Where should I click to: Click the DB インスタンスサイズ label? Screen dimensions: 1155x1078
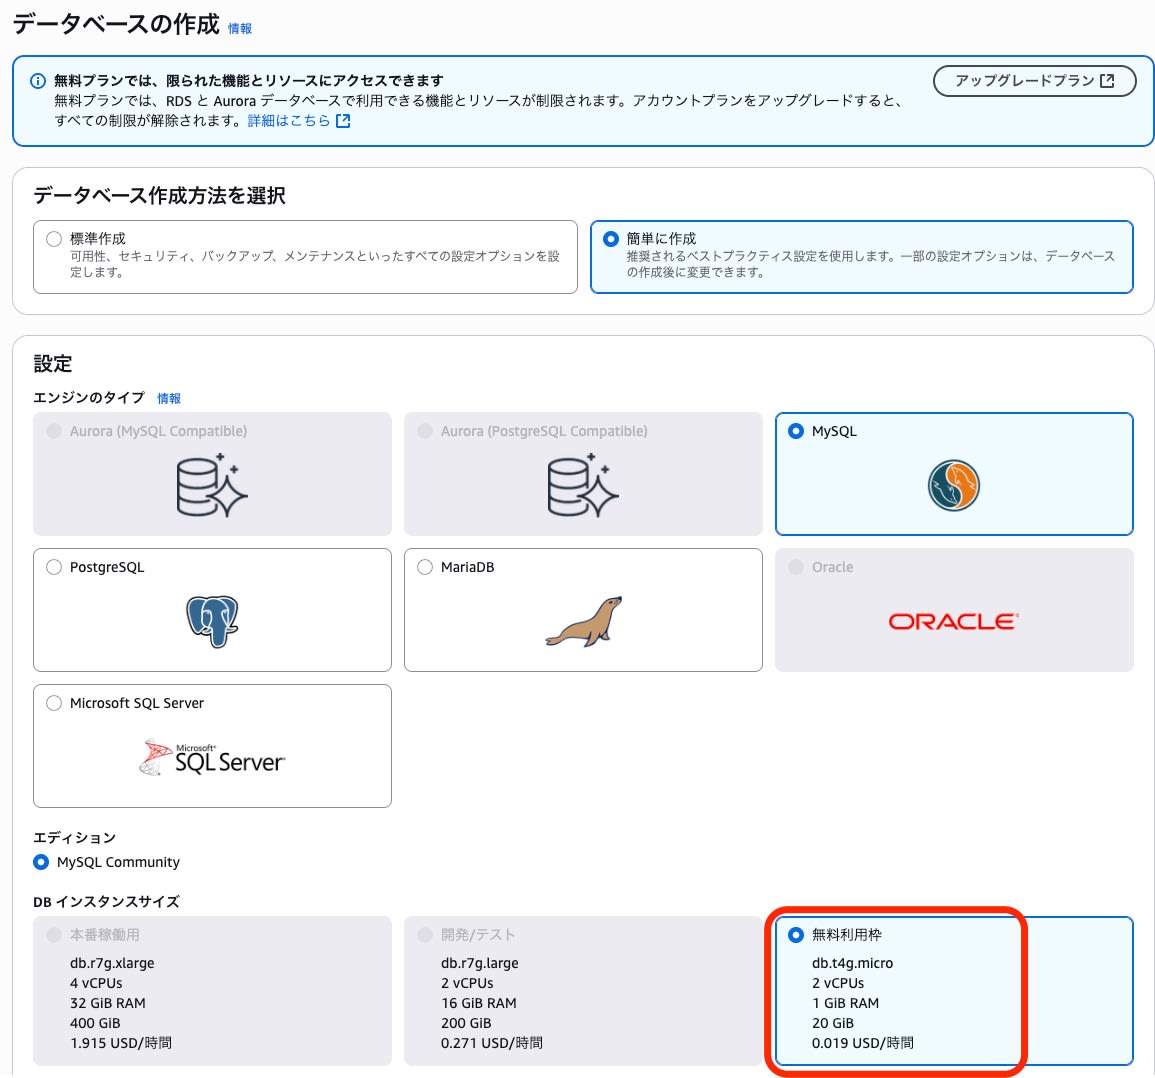(106, 902)
